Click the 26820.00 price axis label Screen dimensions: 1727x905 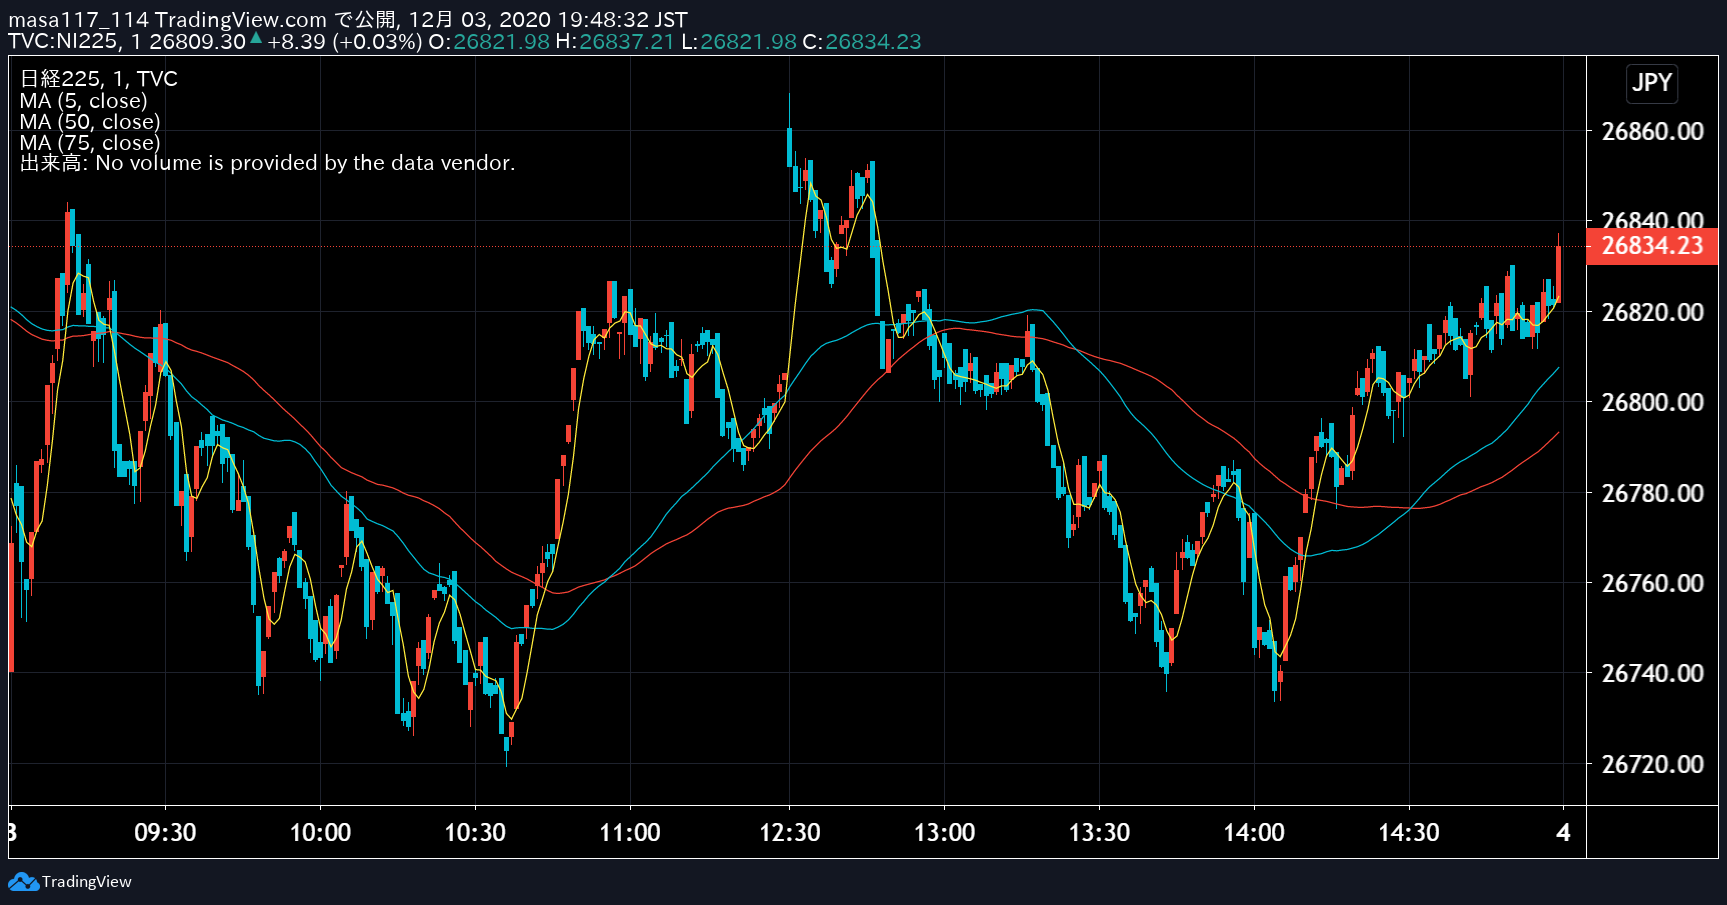(1652, 313)
